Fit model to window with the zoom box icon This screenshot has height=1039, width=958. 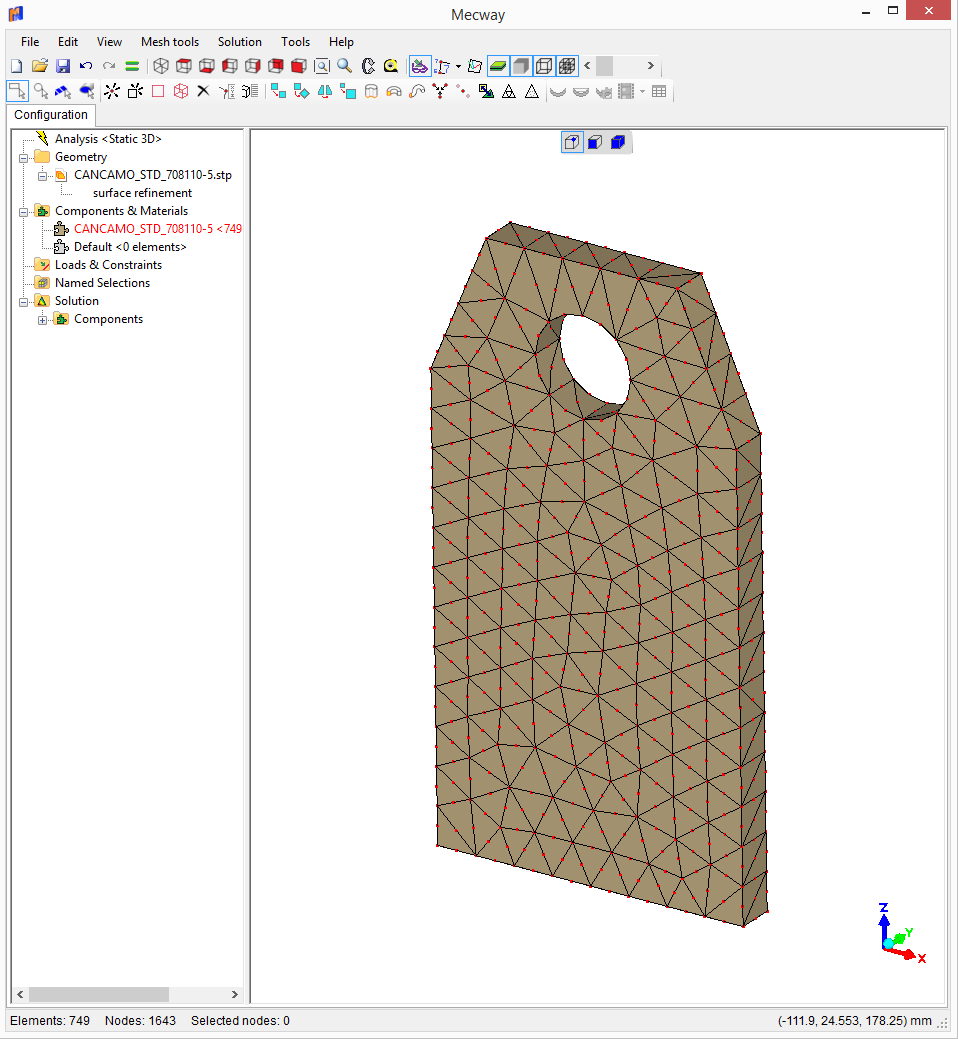click(x=322, y=66)
